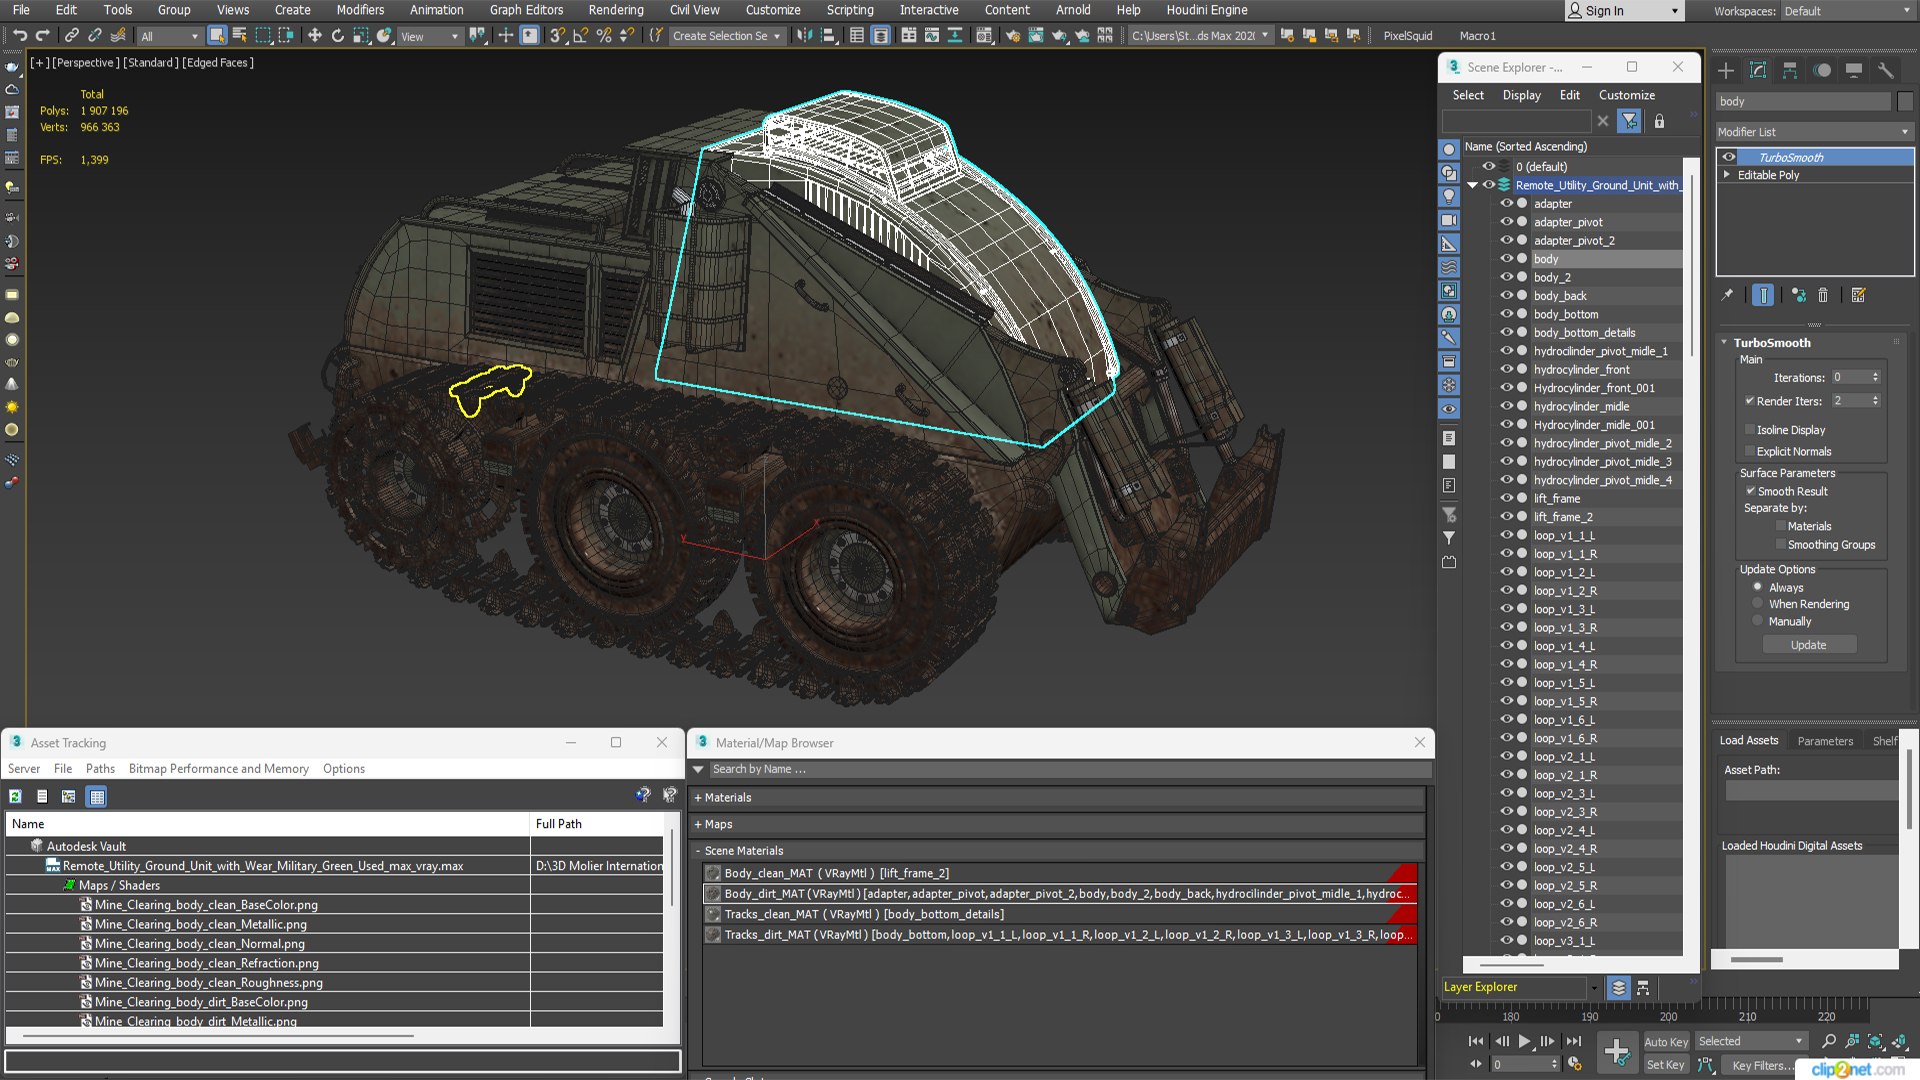Expand the Editable Poly modifier entry
This screenshot has height=1080, width=1920.
1727,175
